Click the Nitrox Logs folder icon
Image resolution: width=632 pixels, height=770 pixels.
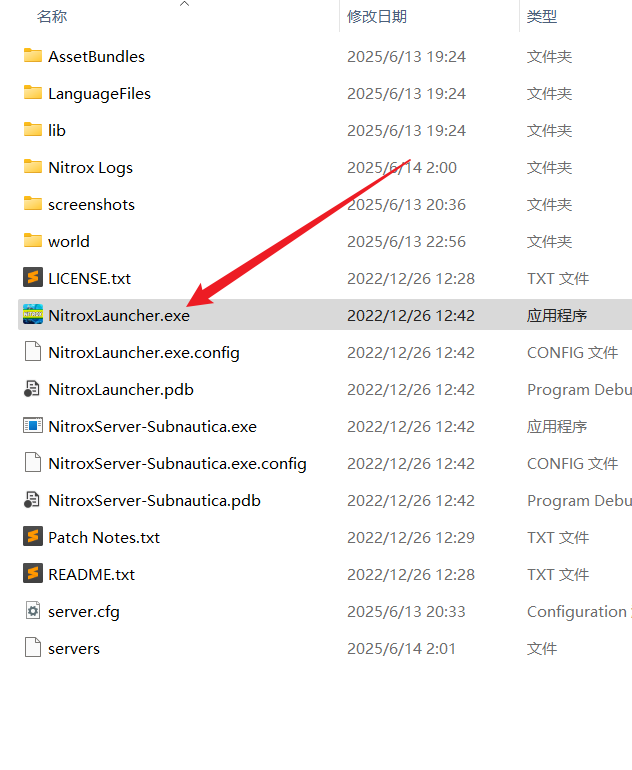click(33, 166)
